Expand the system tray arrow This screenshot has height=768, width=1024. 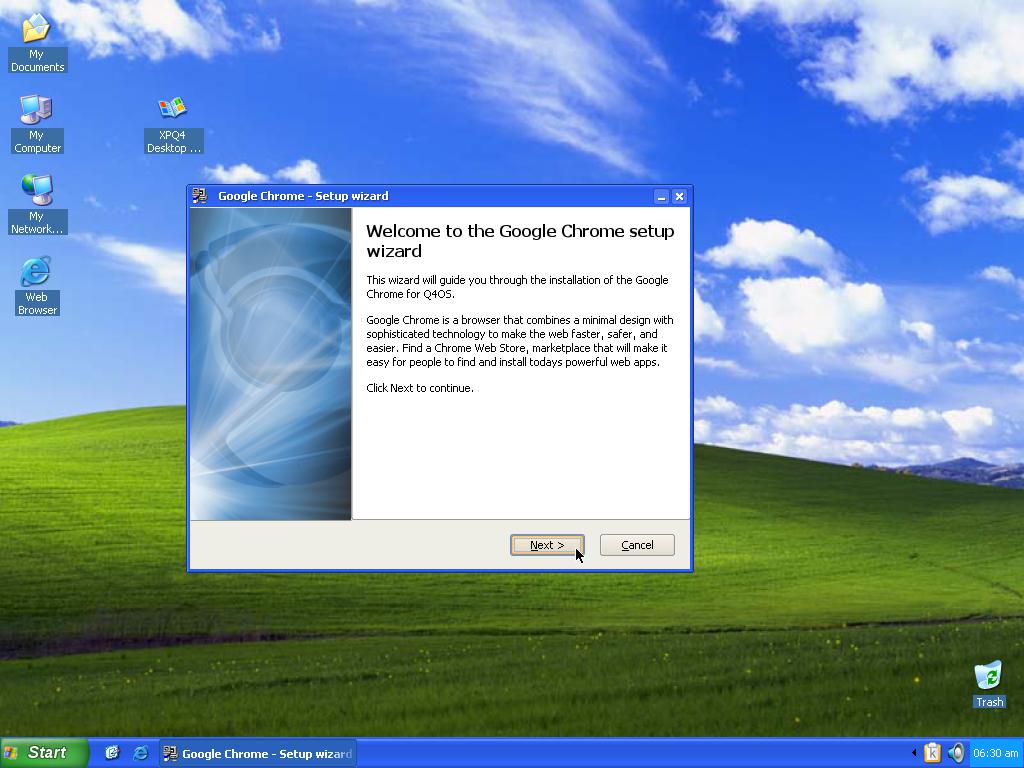pos(914,753)
